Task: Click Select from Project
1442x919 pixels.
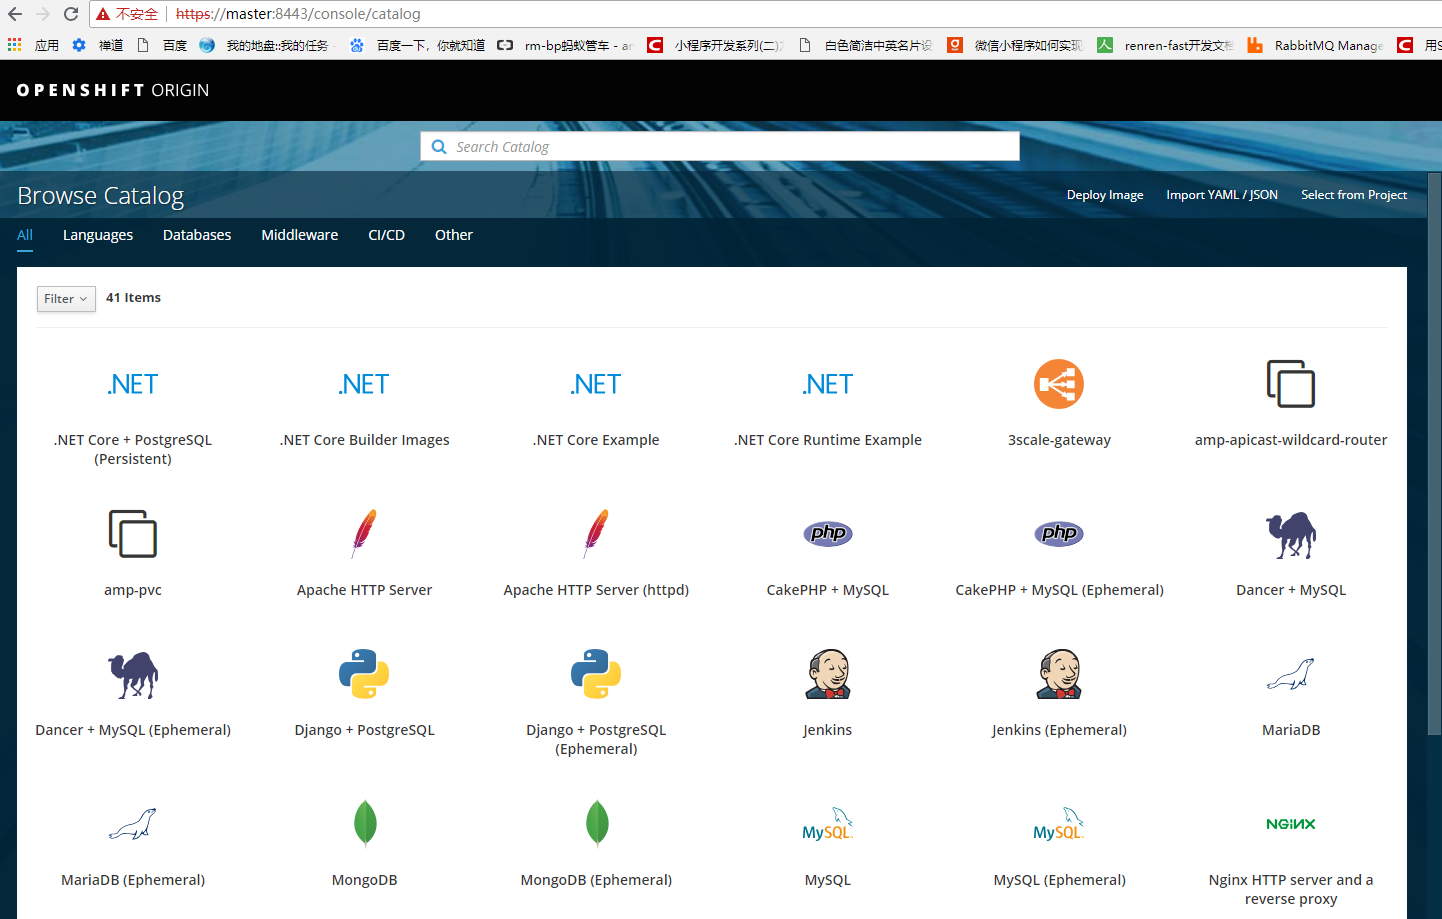Action: (1354, 195)
